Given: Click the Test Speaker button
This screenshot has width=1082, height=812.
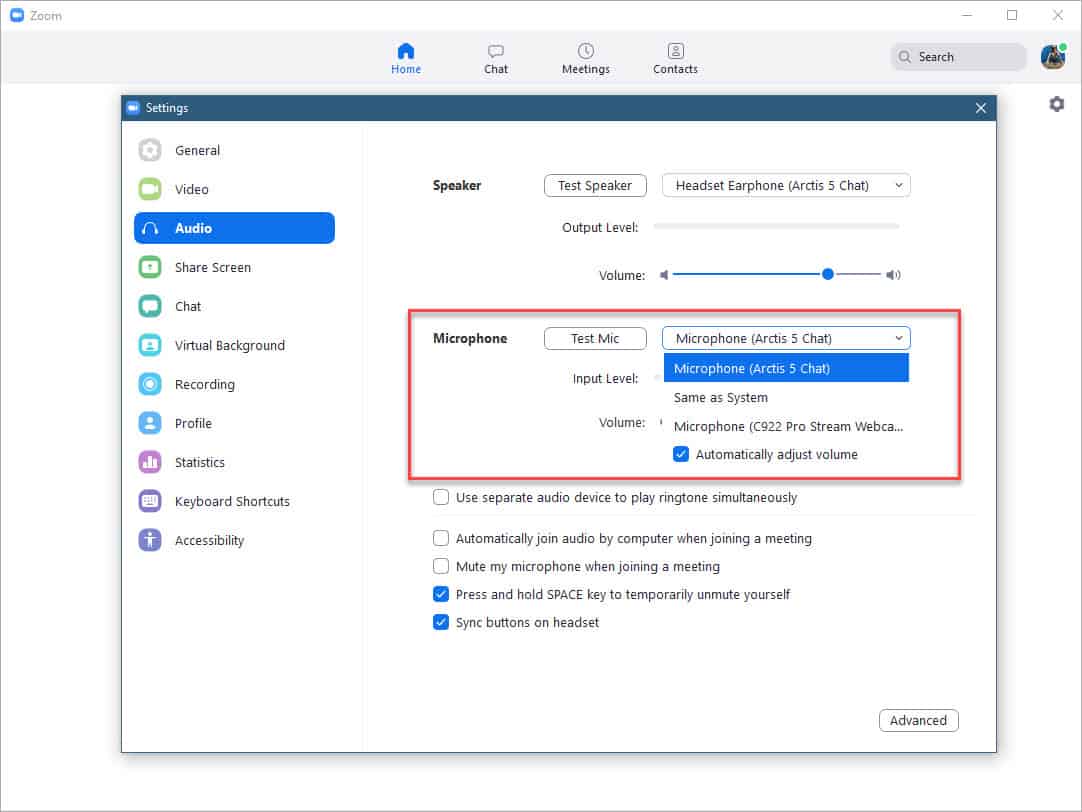Looking at the screenshot, I should tap(595, 186).
